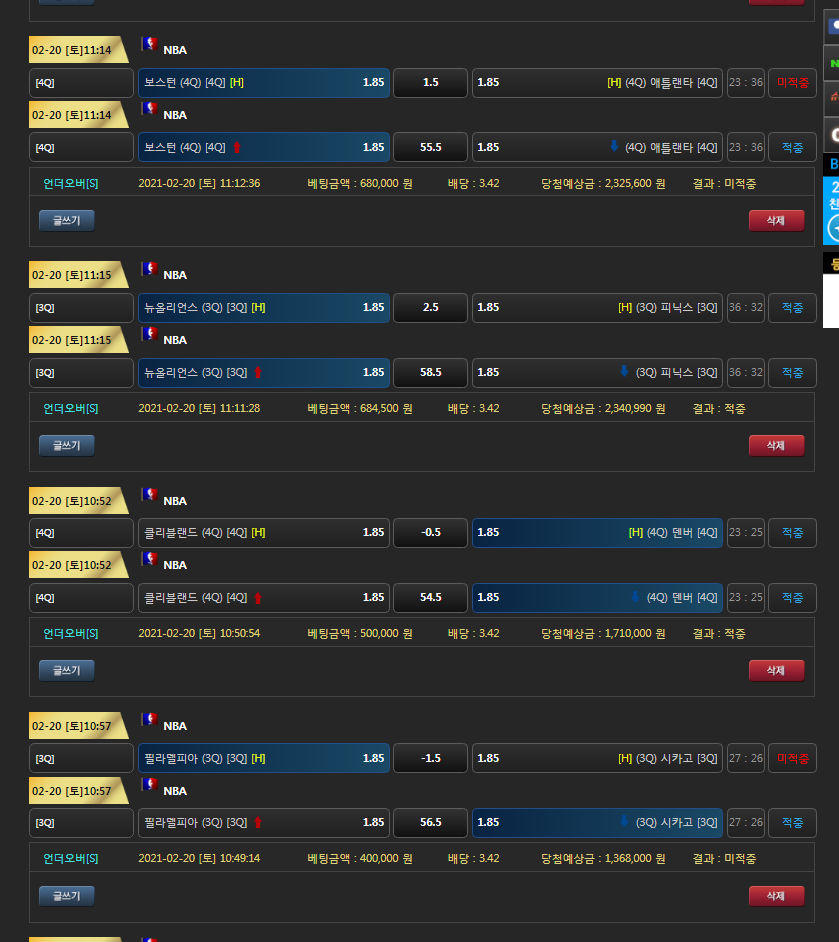Click the 언더오버[S] label of 1,368,000 payout bet

71,858
